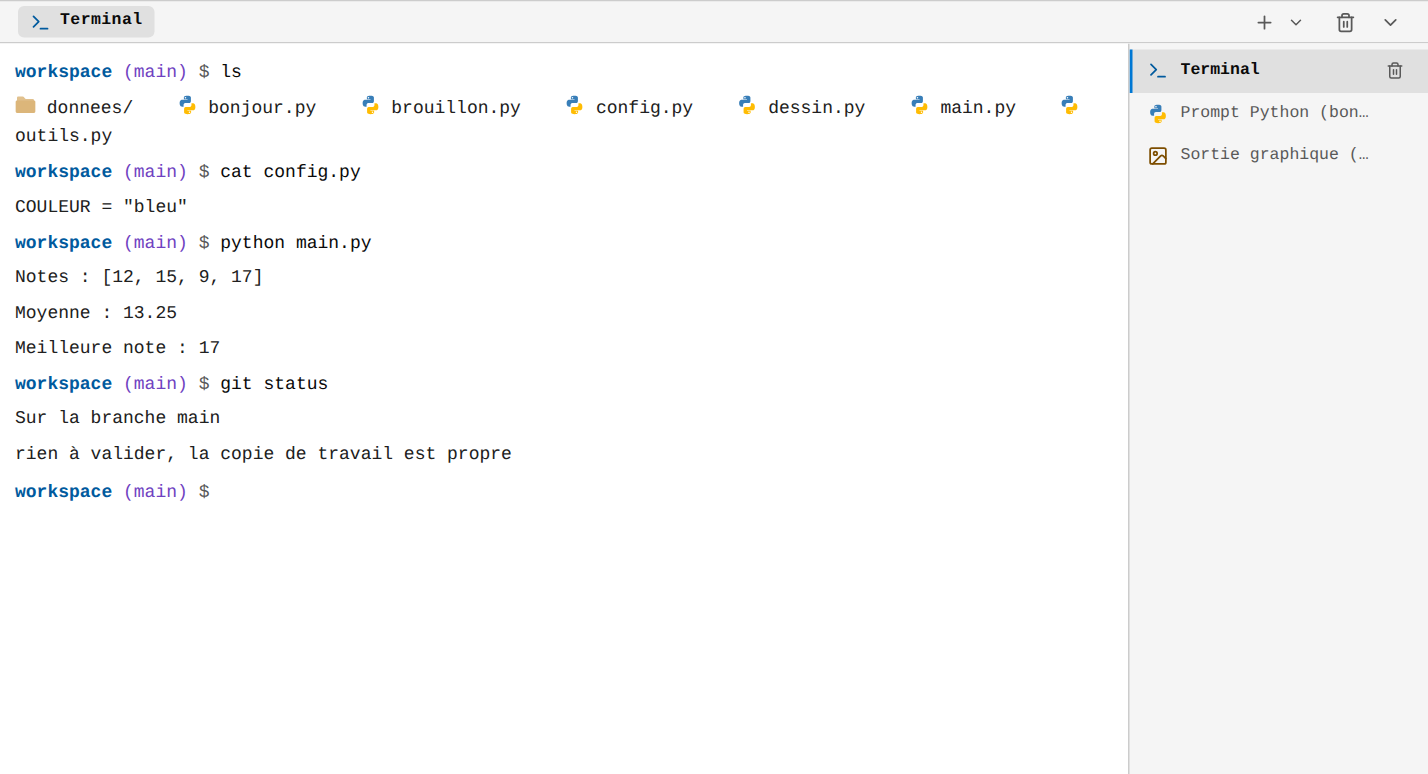Click the Python icon at end of the ls row
Screen dimensions: 1428x774
1069,105
